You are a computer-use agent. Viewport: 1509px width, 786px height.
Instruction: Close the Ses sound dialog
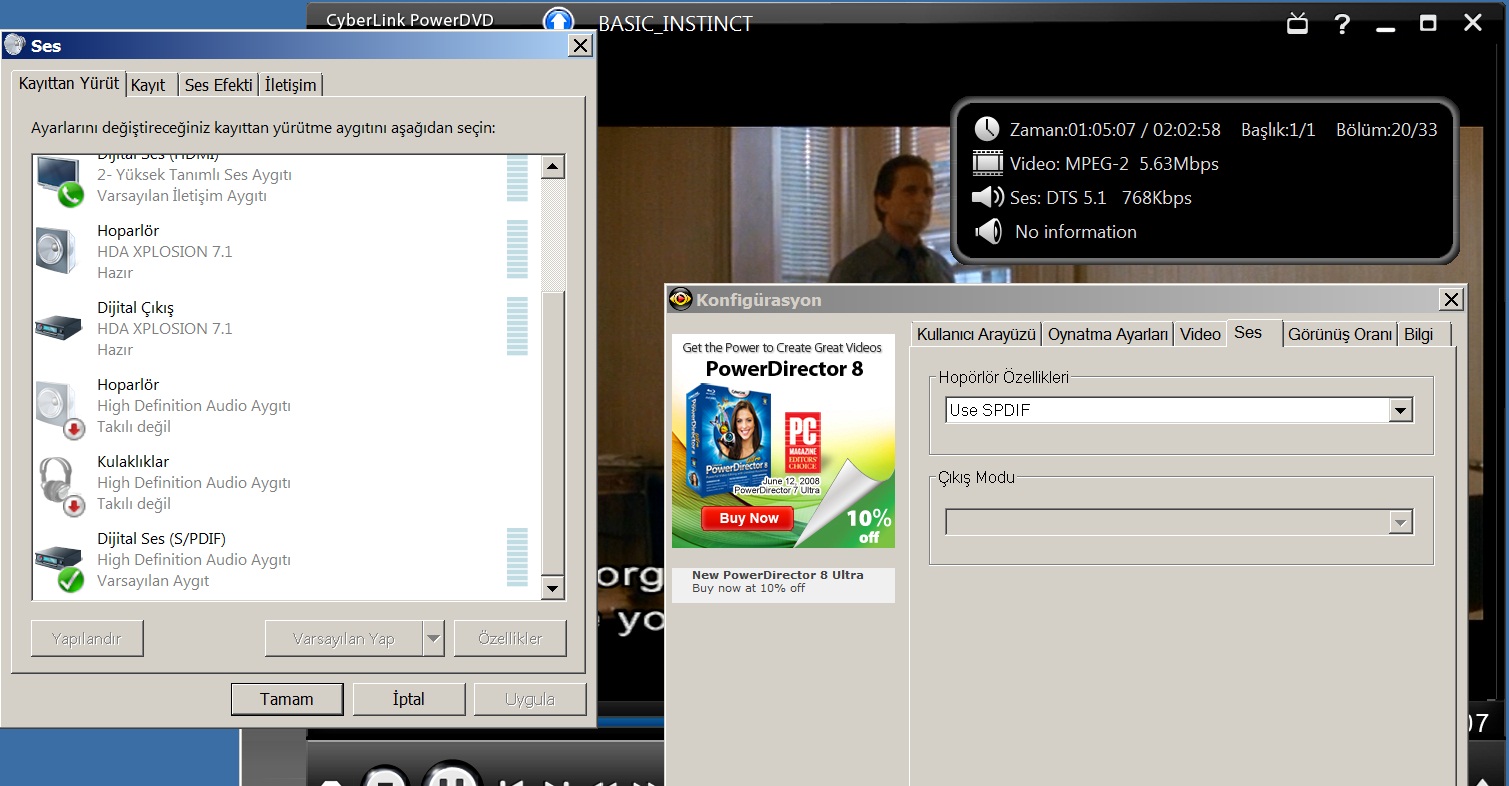pos(579,45)
